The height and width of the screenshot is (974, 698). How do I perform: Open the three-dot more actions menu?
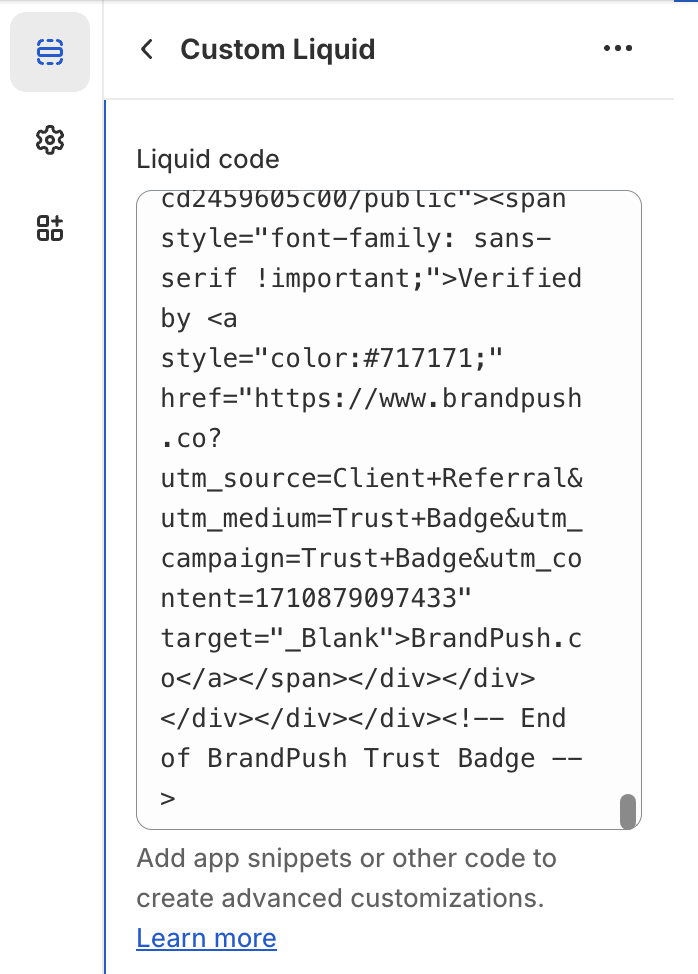[x=618, y=48]
